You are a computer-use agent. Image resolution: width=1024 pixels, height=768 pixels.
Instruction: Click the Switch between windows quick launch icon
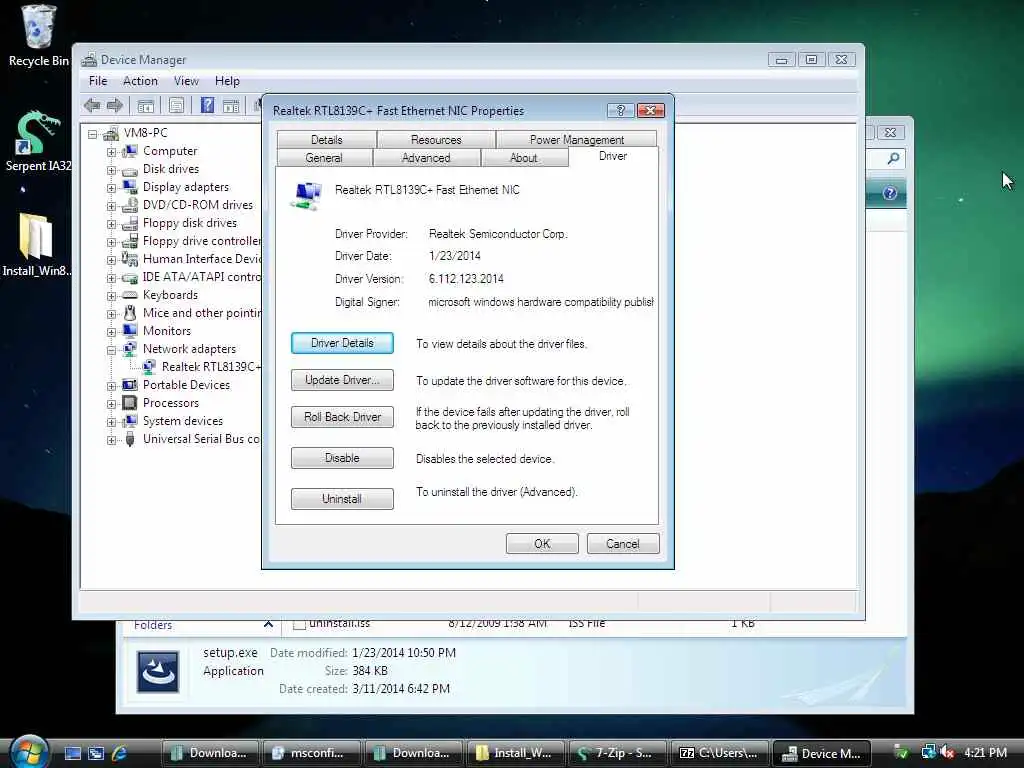pyautogui.click(x=96, y=754)
